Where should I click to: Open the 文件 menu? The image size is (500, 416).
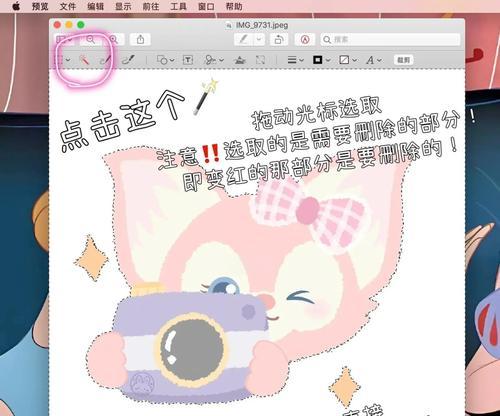pos(68,6)
